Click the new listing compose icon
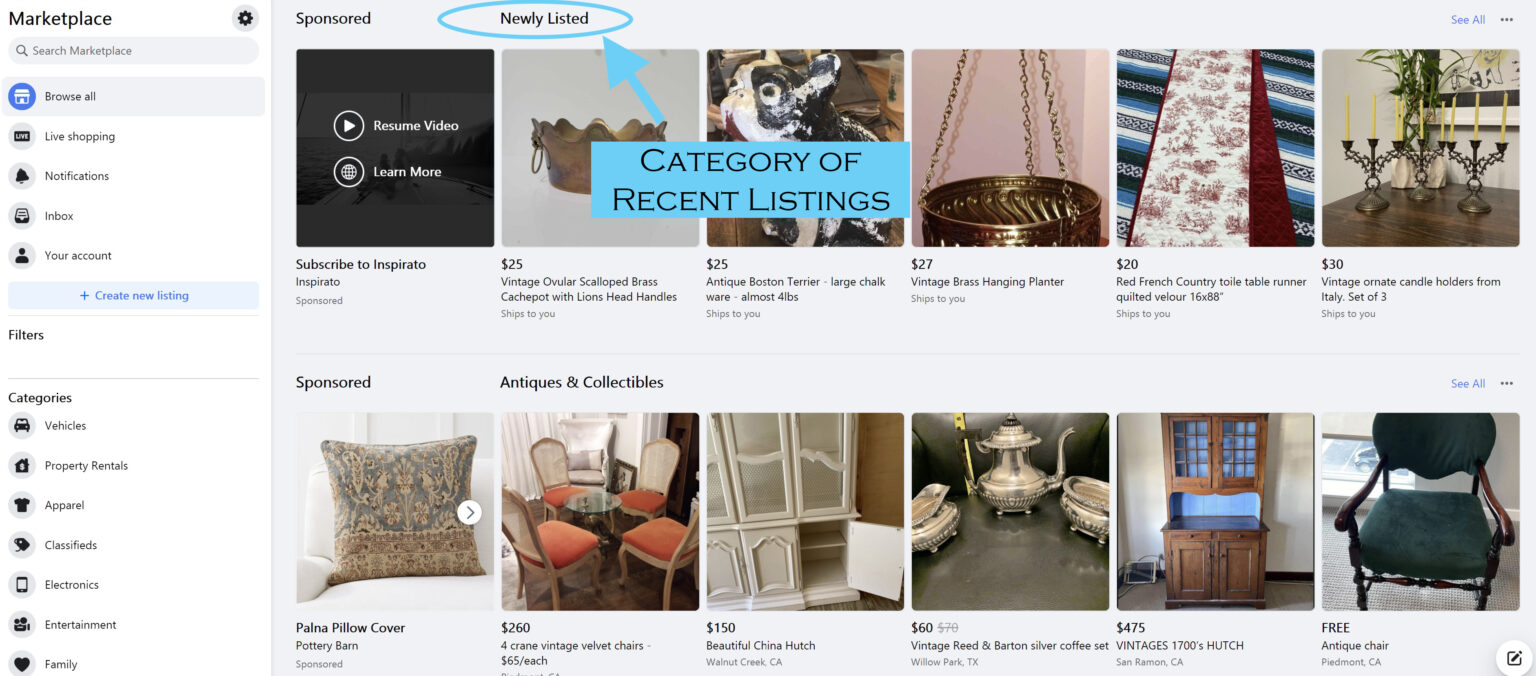Screen dimensions: 1536x676 (1513, 657)
